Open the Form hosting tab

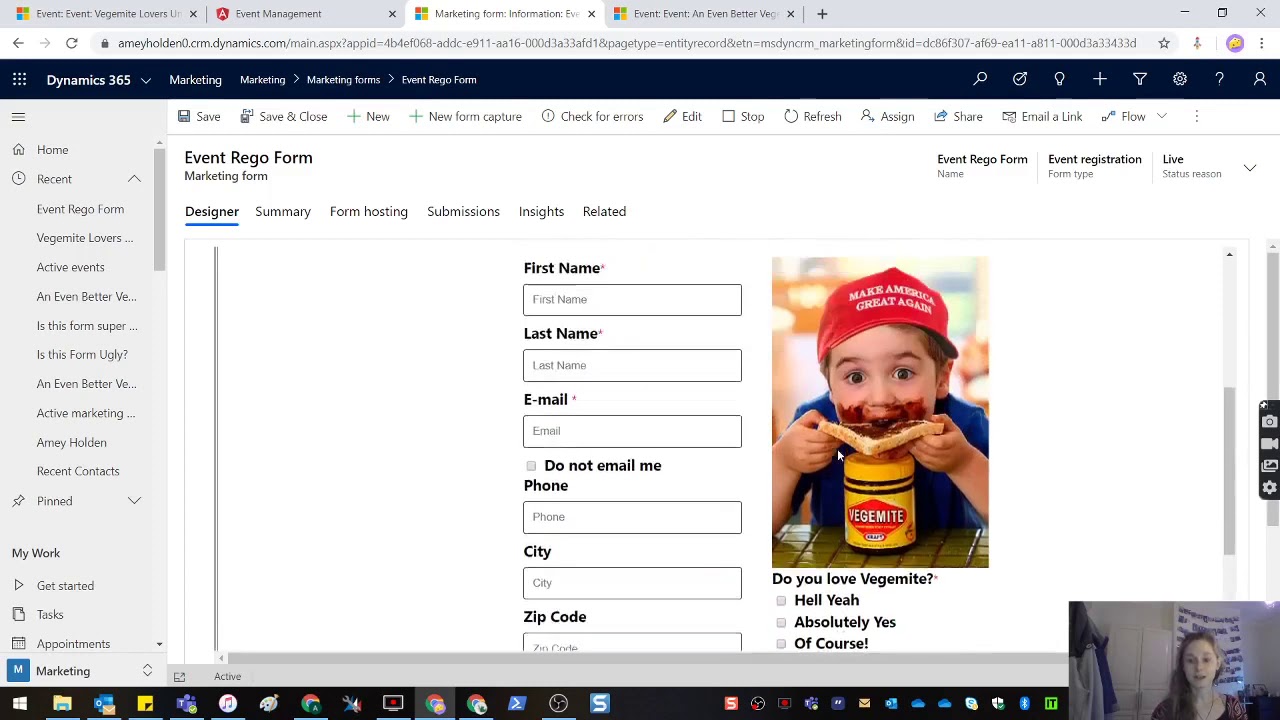coord(369,211)
